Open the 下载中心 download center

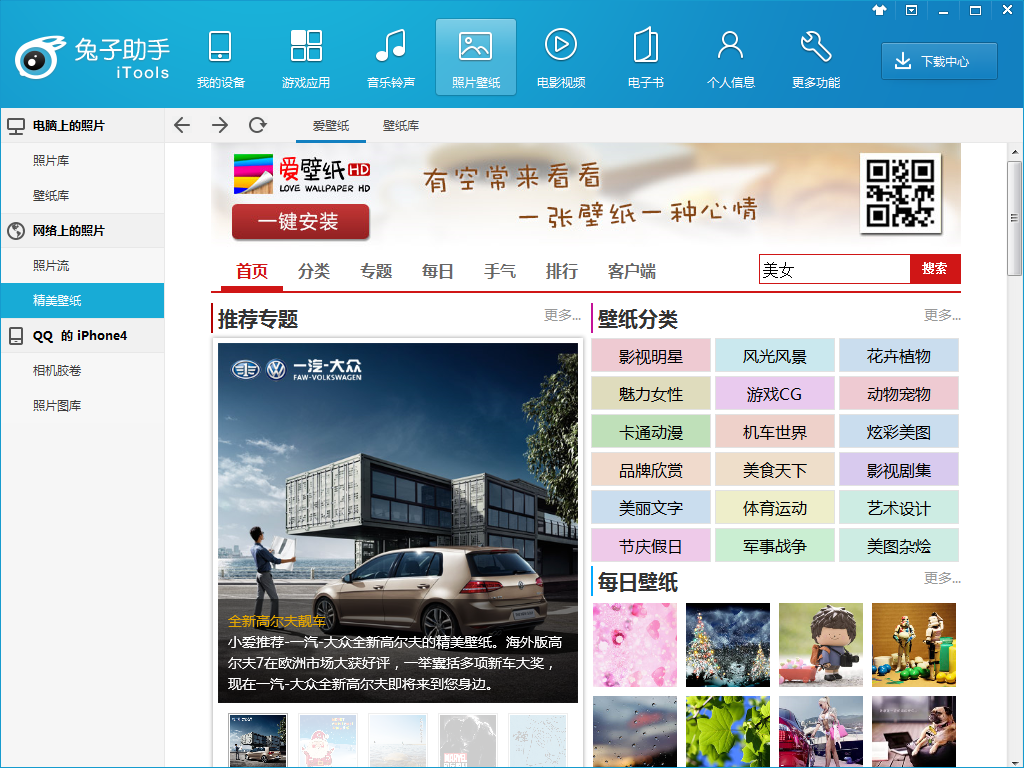(x=938, y=61)
